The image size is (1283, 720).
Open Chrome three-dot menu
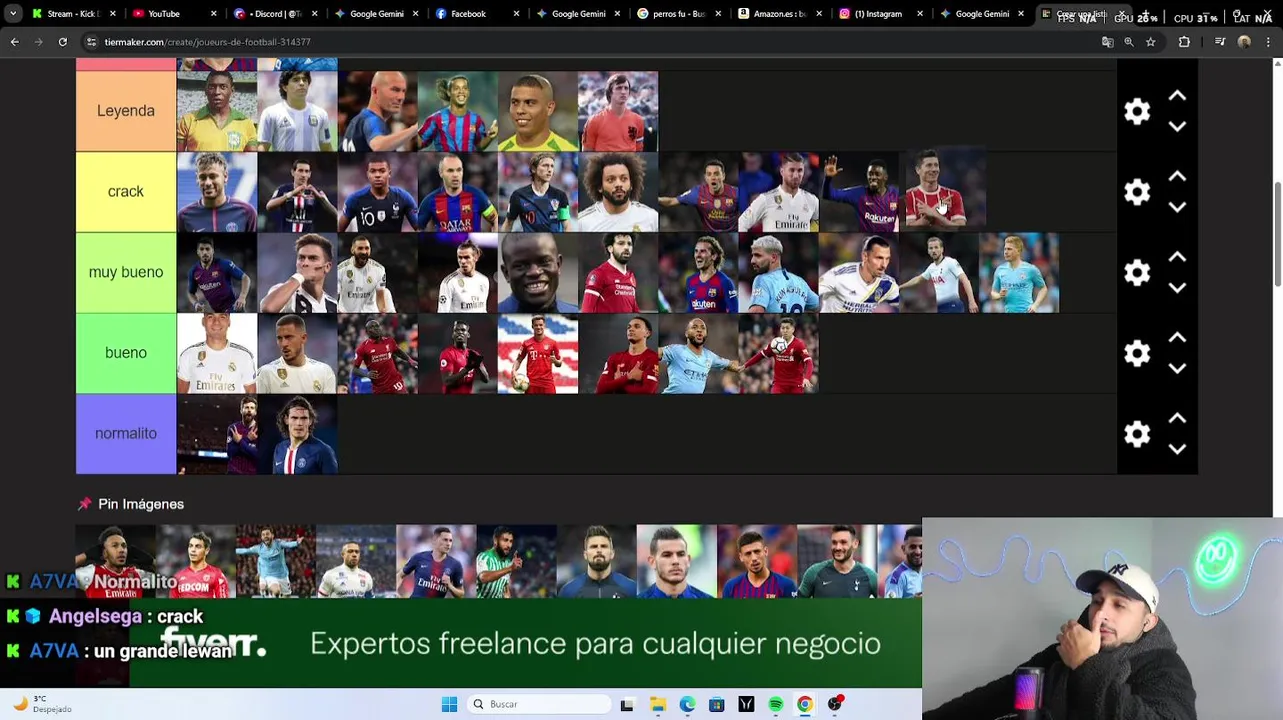click(x=1268, y=42)
